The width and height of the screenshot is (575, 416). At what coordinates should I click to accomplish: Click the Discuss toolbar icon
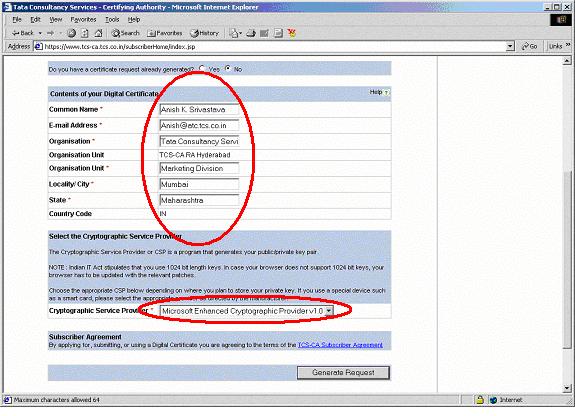click(x=278, y=33)
